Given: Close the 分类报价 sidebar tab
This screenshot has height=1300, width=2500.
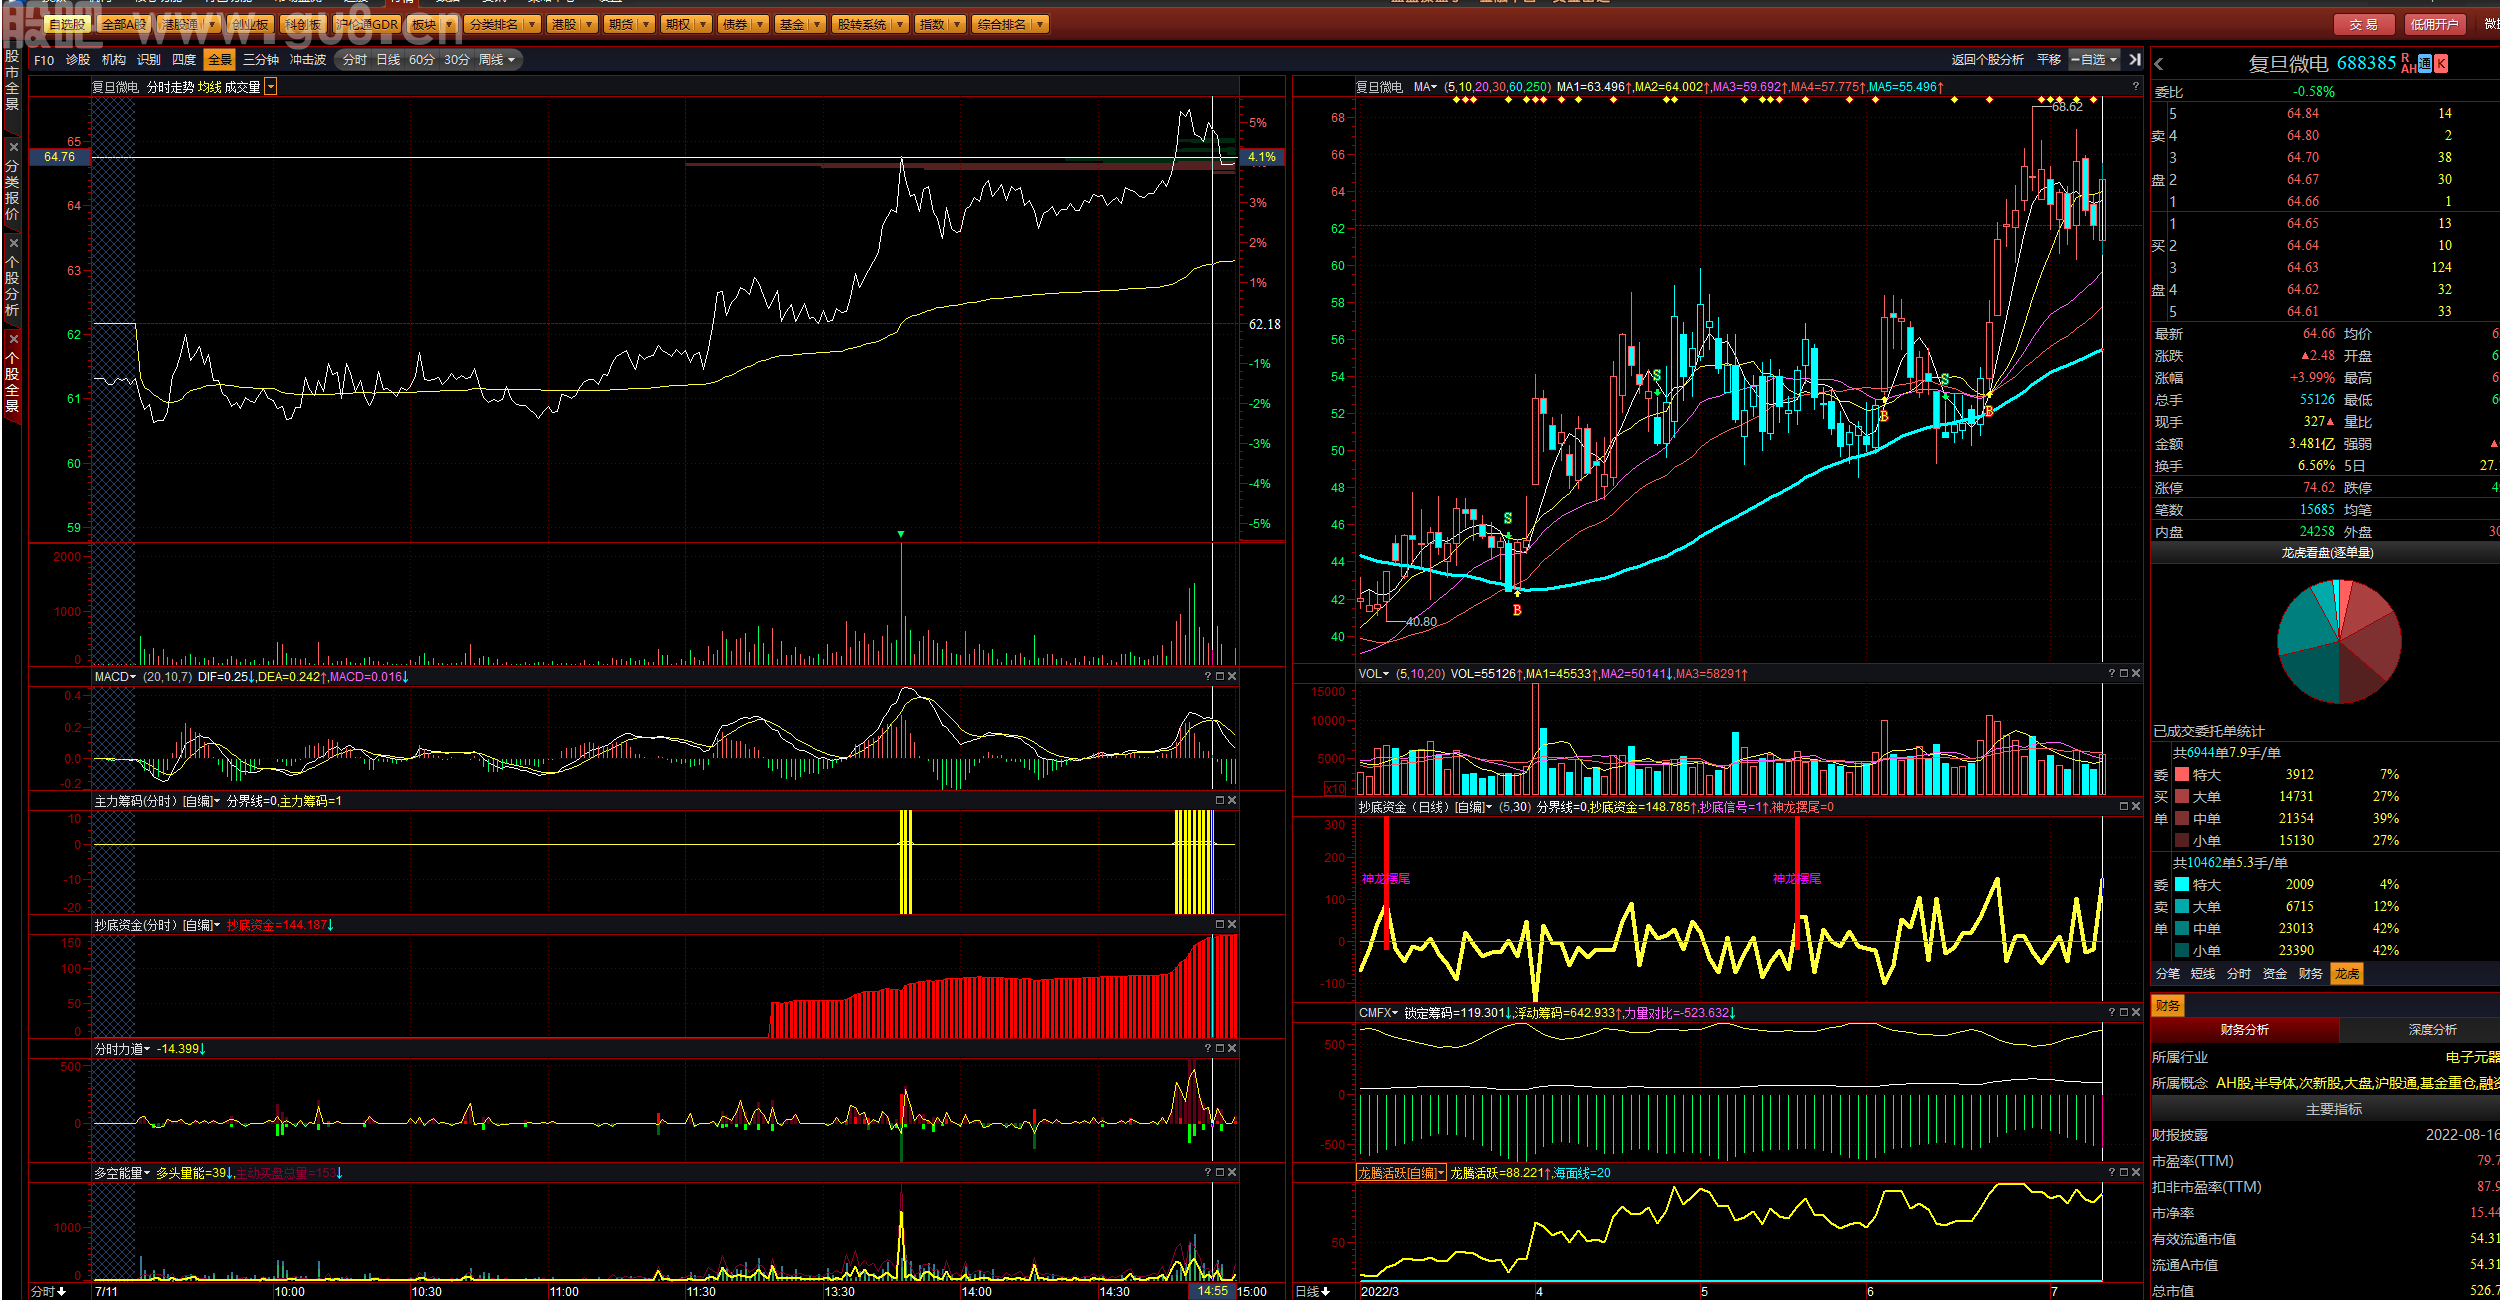Looking at the screenshot, I should [x=13, y=147].
